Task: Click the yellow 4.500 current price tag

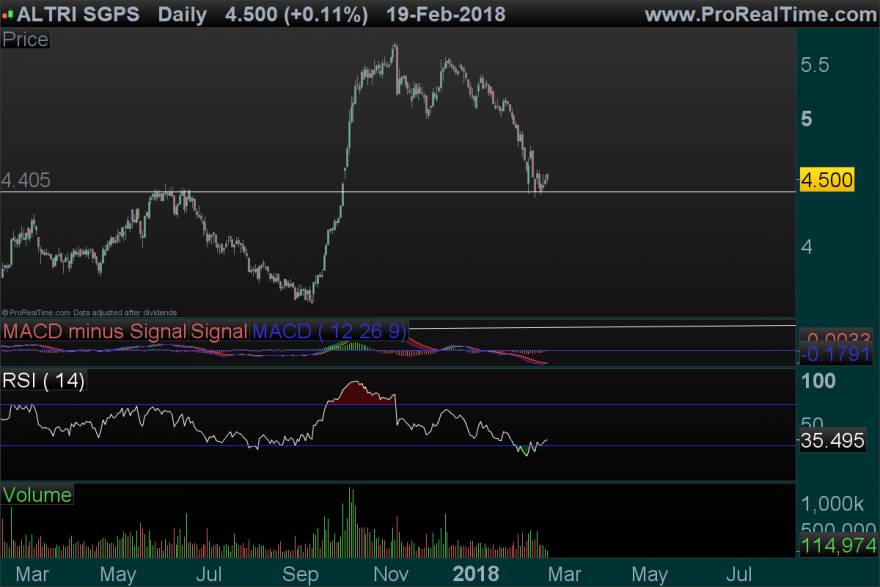Action: pyautogui.click(x=827, y=180)
